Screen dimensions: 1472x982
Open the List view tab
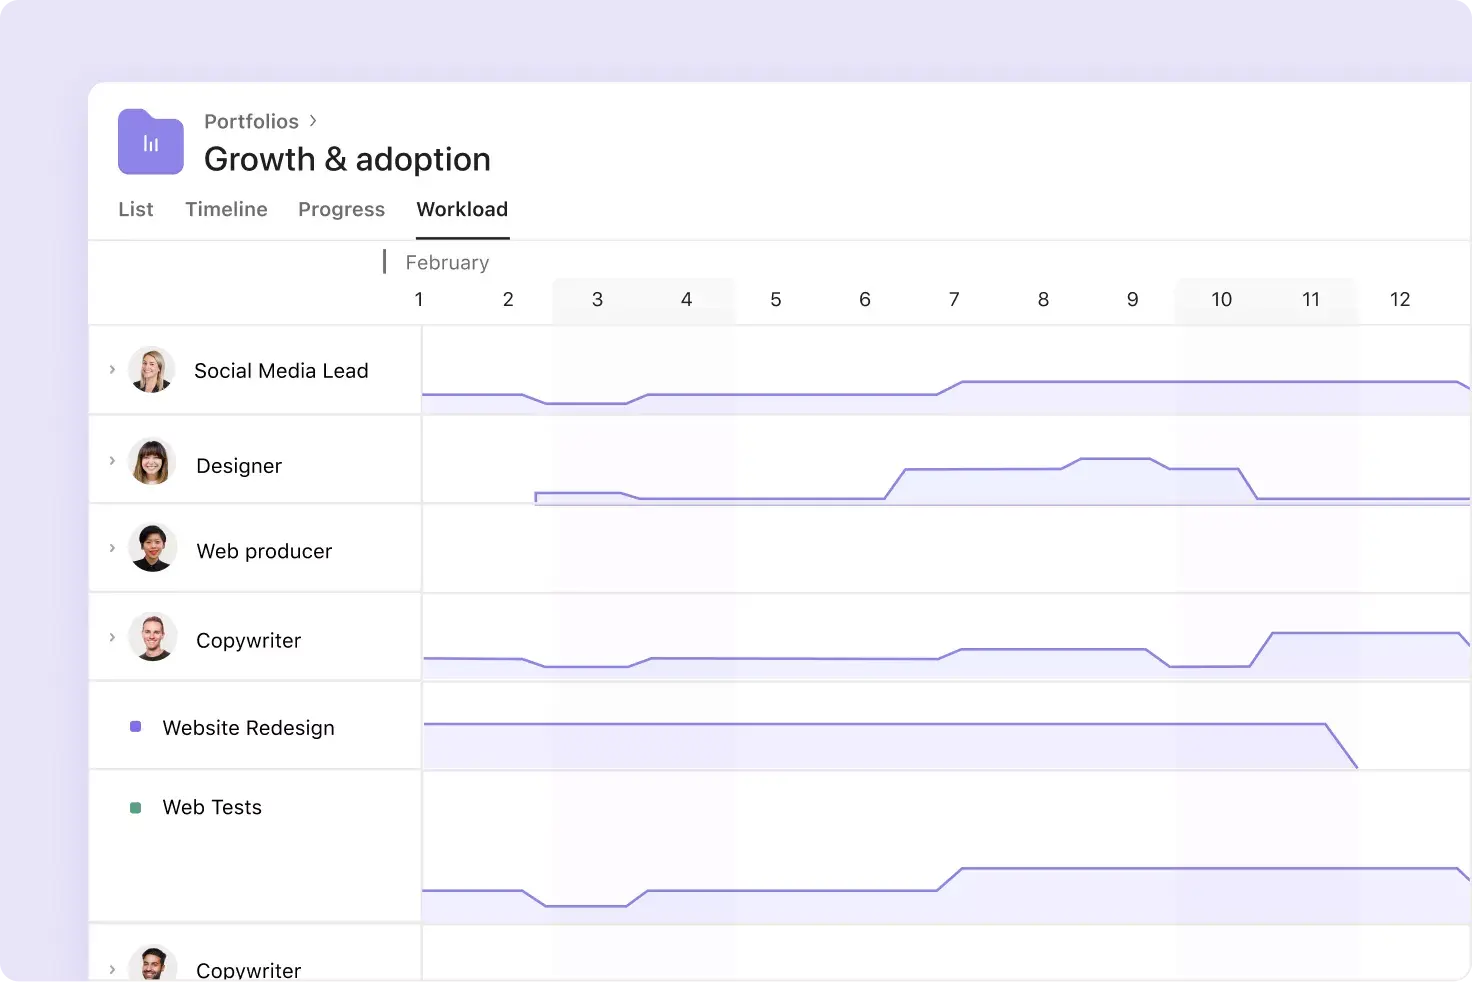click(136, 209)
